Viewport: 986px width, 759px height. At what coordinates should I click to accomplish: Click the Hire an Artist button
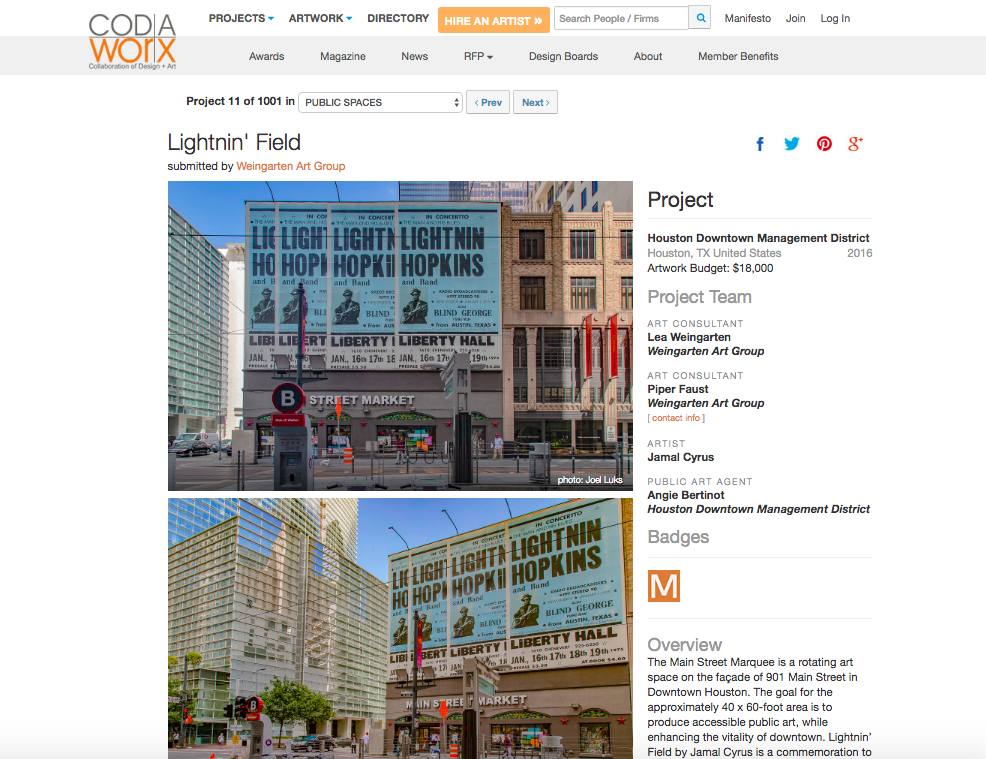[x=494, y=20]
